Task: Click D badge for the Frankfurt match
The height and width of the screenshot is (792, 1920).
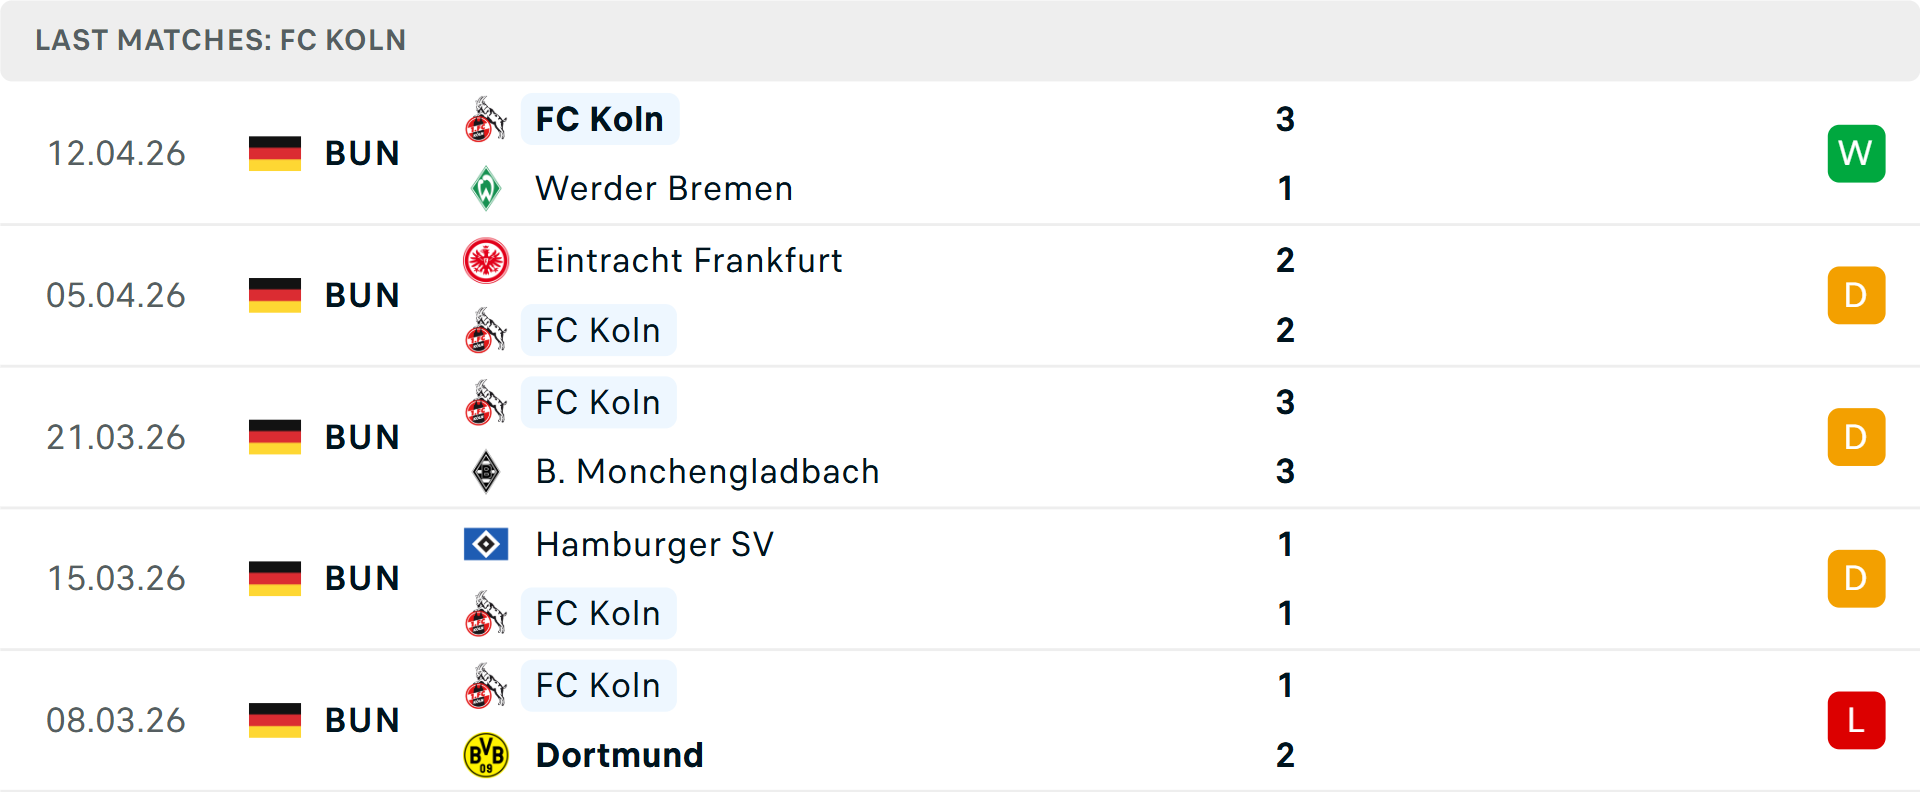Action: pos(1856,295)
